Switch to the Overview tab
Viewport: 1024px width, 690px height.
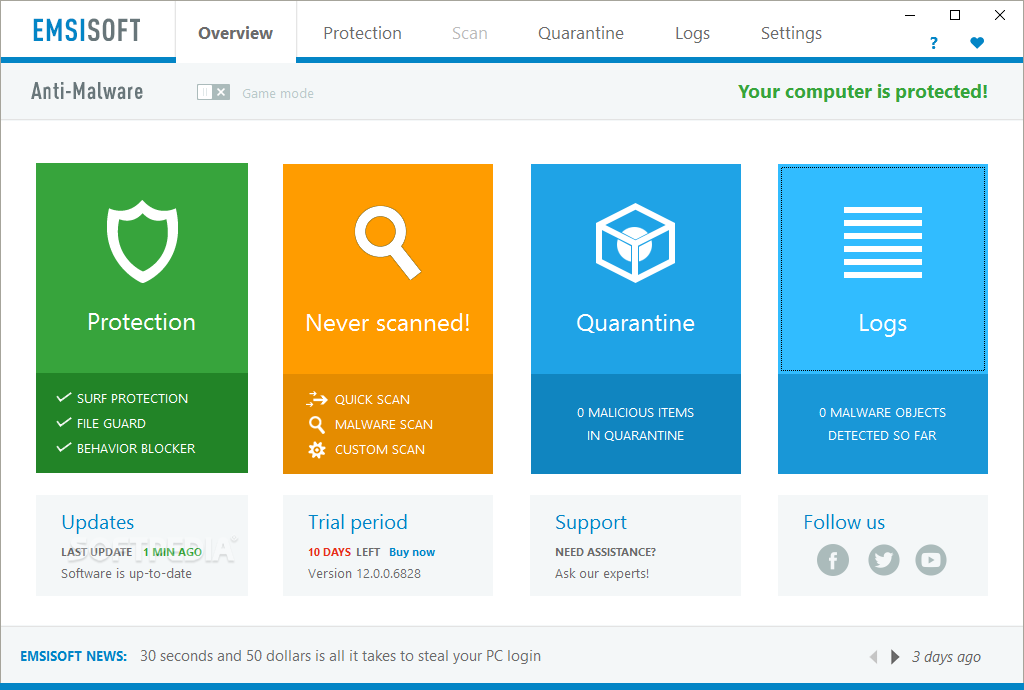pos(235,33)
